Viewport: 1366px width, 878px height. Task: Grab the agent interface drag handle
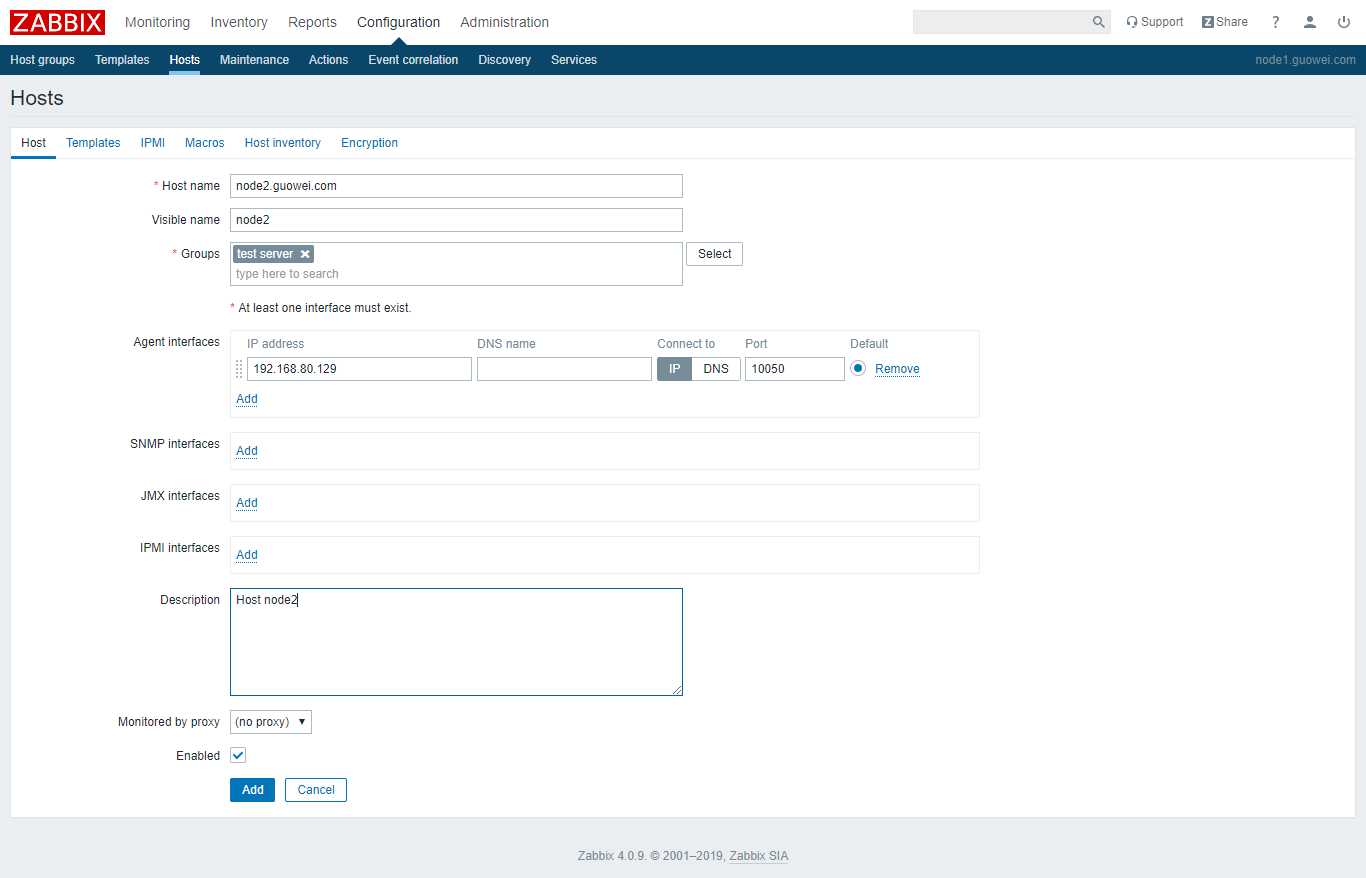click(x=239, y=369)
